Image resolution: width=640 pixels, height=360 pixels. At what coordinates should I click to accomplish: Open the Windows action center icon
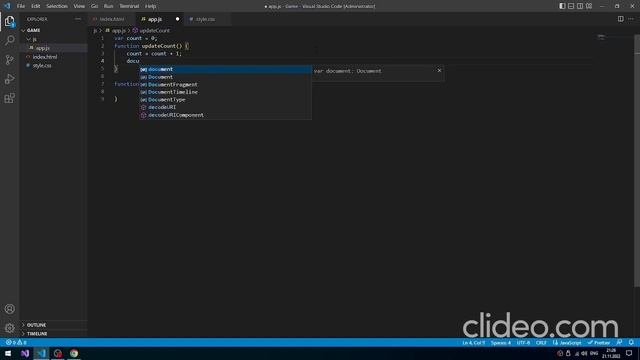(629, 353)
